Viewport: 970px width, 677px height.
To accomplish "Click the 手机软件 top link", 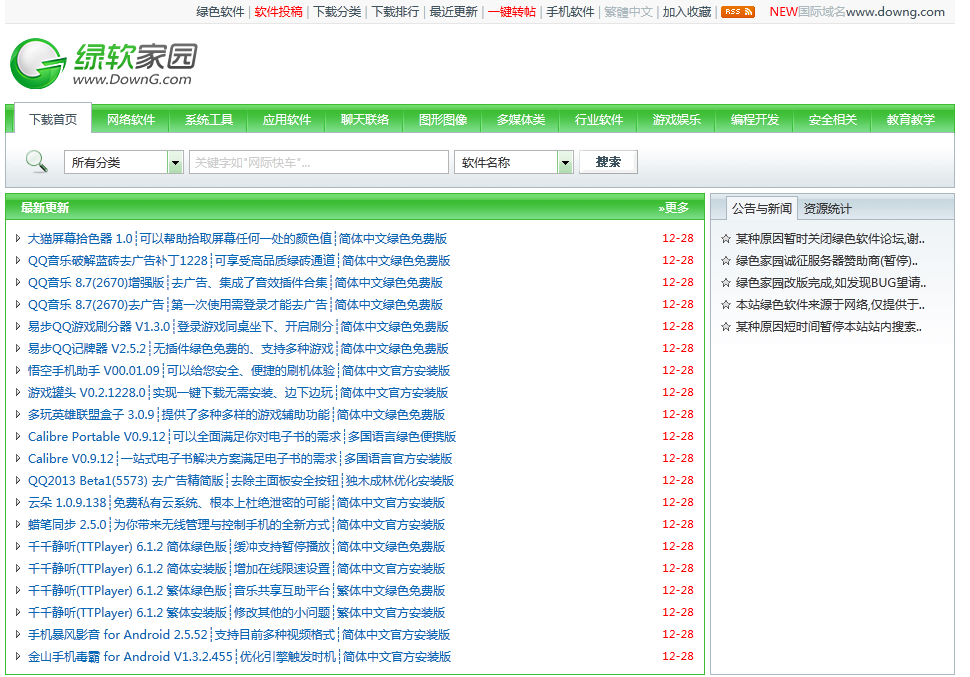I will pyautogui.click(x=570, y=12).
